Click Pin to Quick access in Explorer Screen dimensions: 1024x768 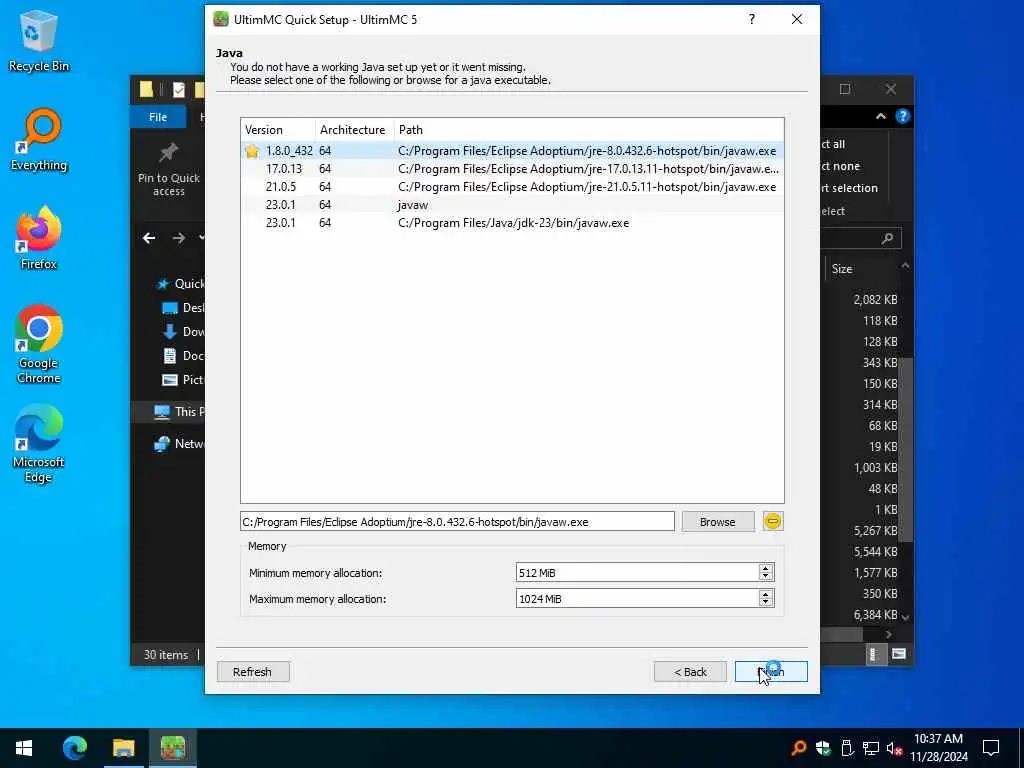pos(168,170)
